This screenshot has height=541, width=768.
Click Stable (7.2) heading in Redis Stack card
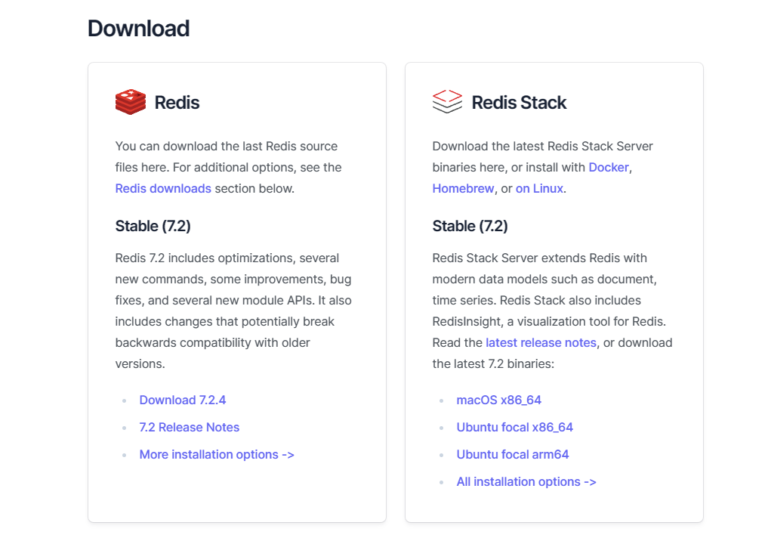(470, 226)
